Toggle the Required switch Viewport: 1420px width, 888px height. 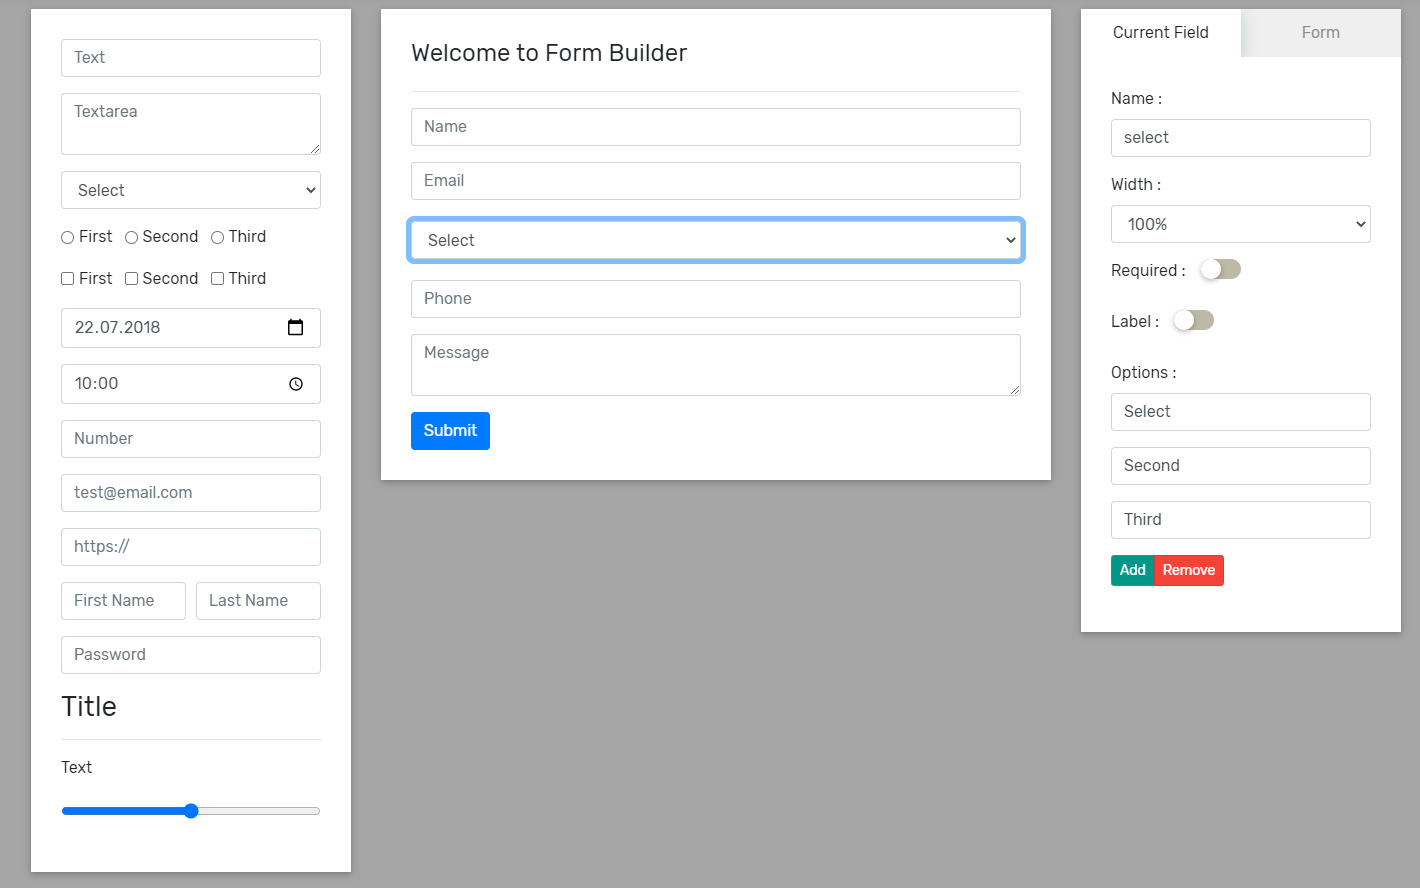1220,270
